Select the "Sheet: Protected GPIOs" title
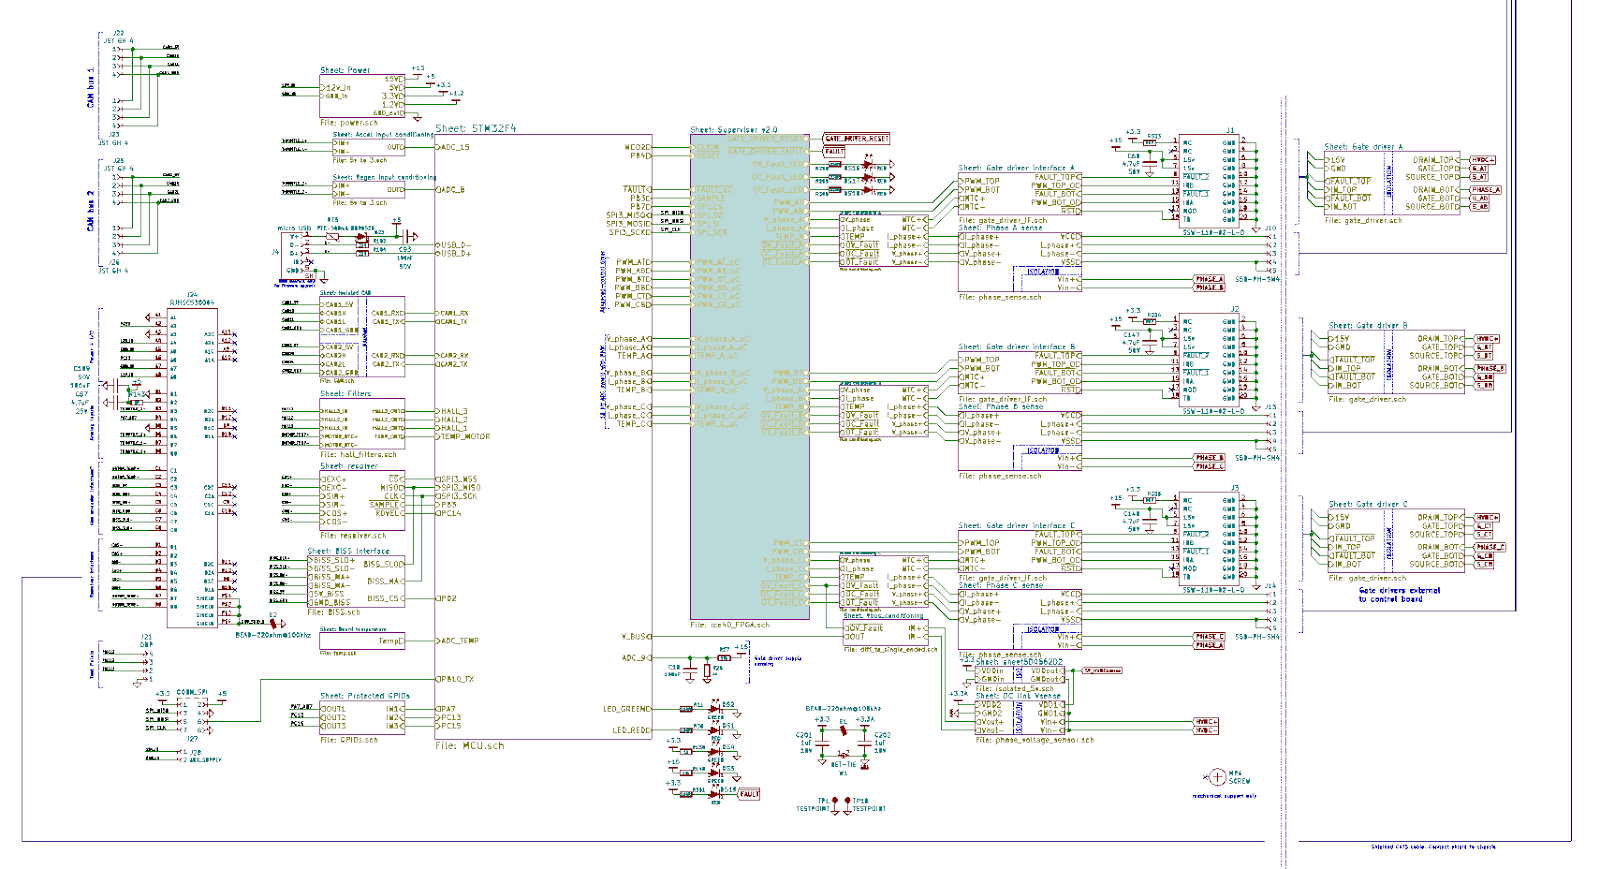Image resolution: width=1600 pixels, height=869 pixels. (x=365, y=696)
